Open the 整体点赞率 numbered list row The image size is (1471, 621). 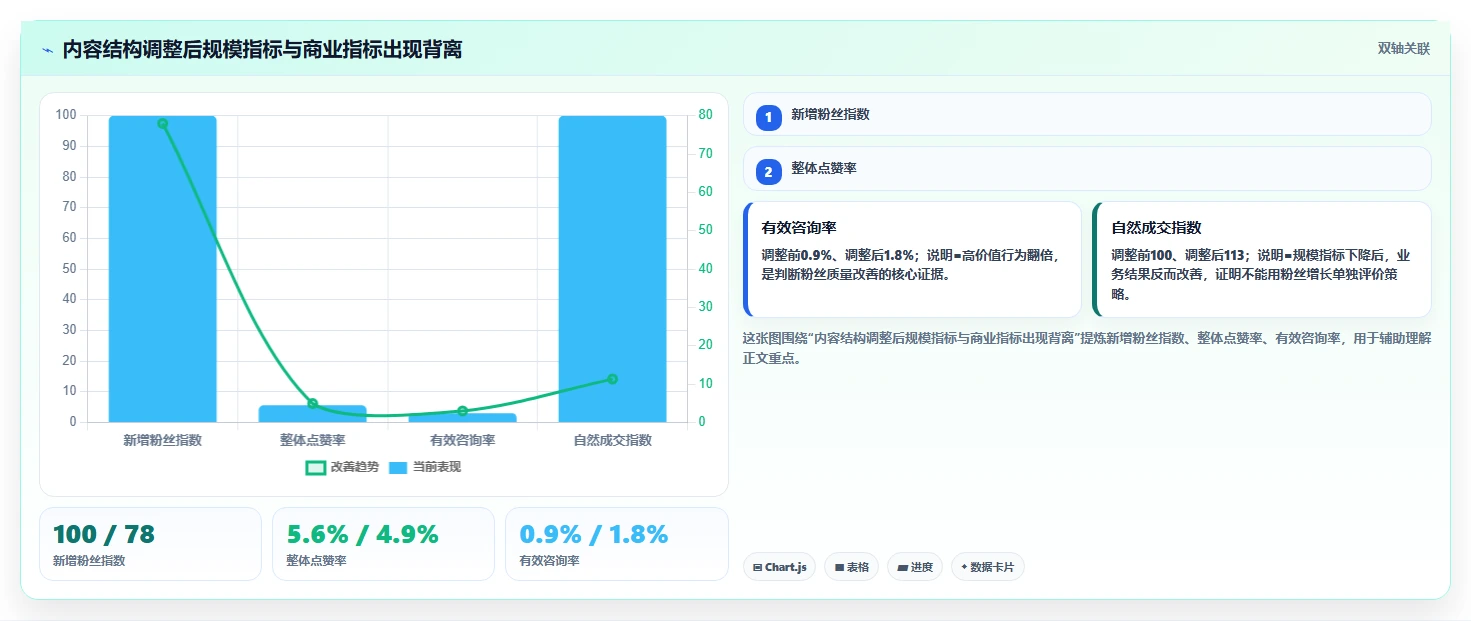tap(1087, 168)
